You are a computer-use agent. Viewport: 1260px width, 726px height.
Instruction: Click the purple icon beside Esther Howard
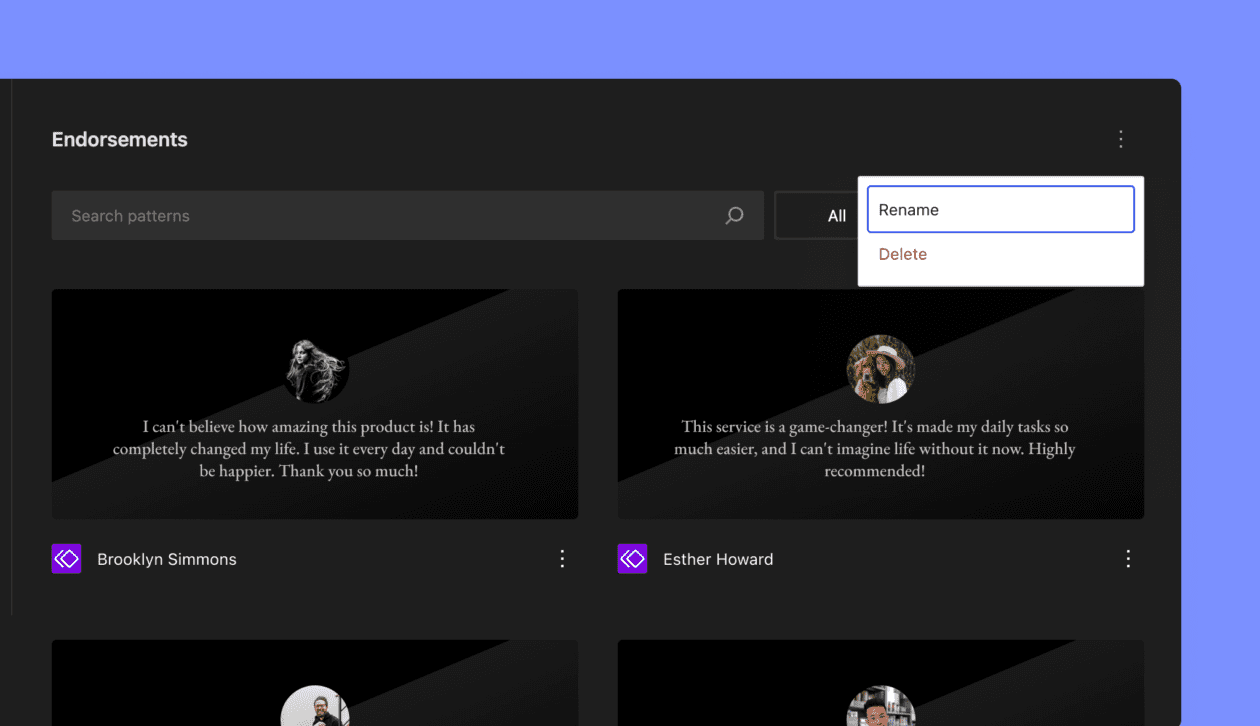(632, 559)
